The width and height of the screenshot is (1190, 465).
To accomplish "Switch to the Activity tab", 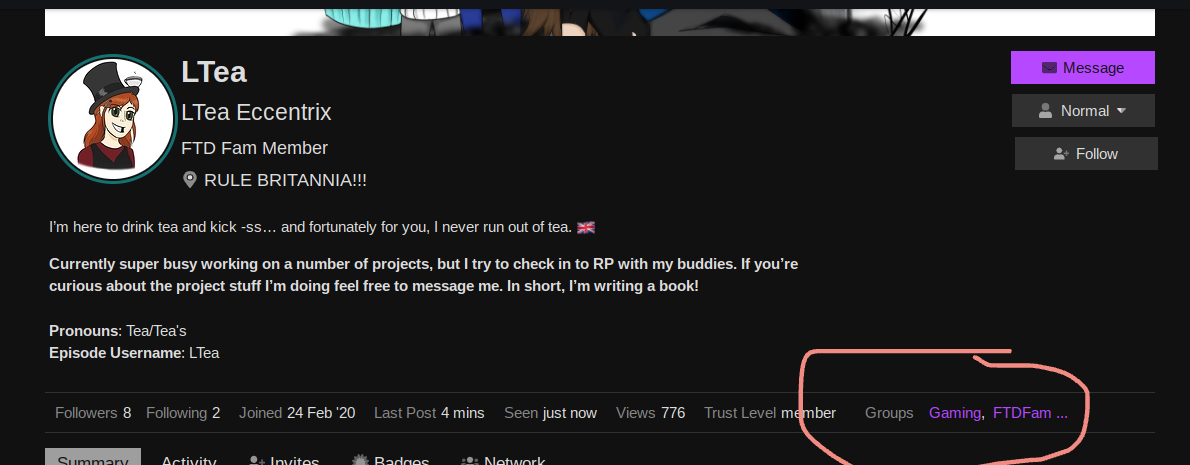I will (x=189, y=460).
